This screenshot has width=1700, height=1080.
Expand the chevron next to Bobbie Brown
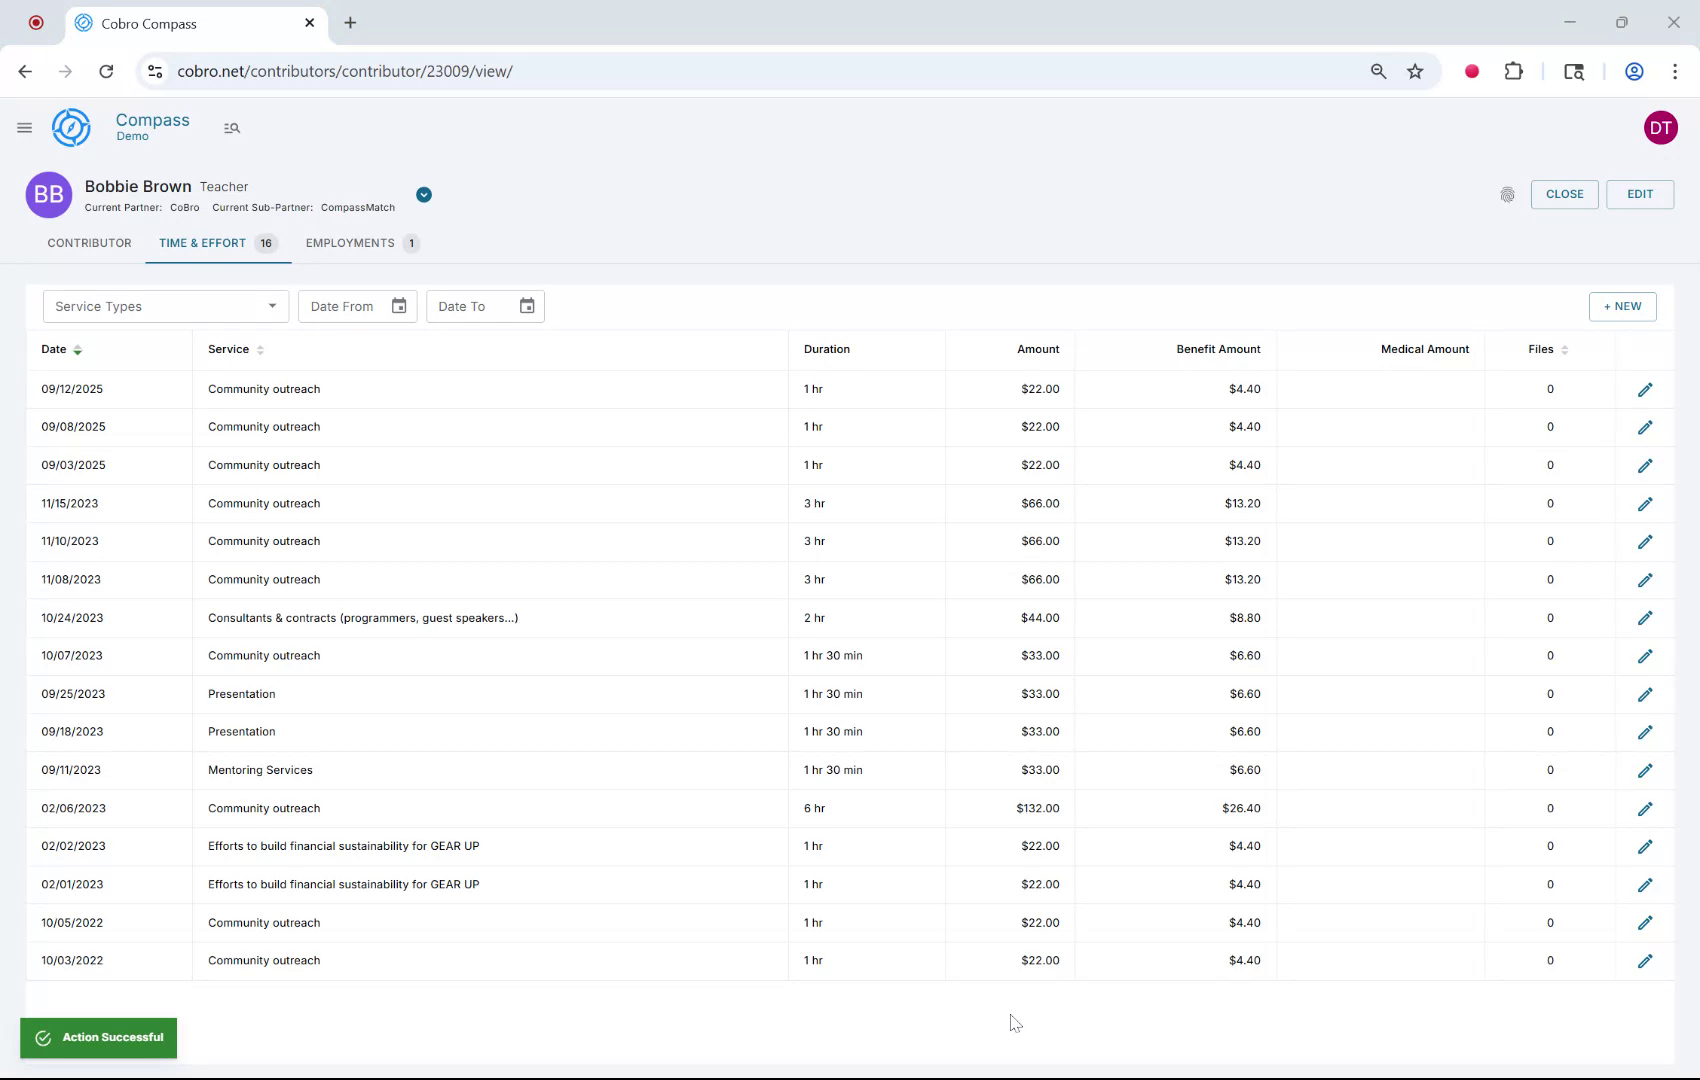pyautogui.click(x=423, y=195)
